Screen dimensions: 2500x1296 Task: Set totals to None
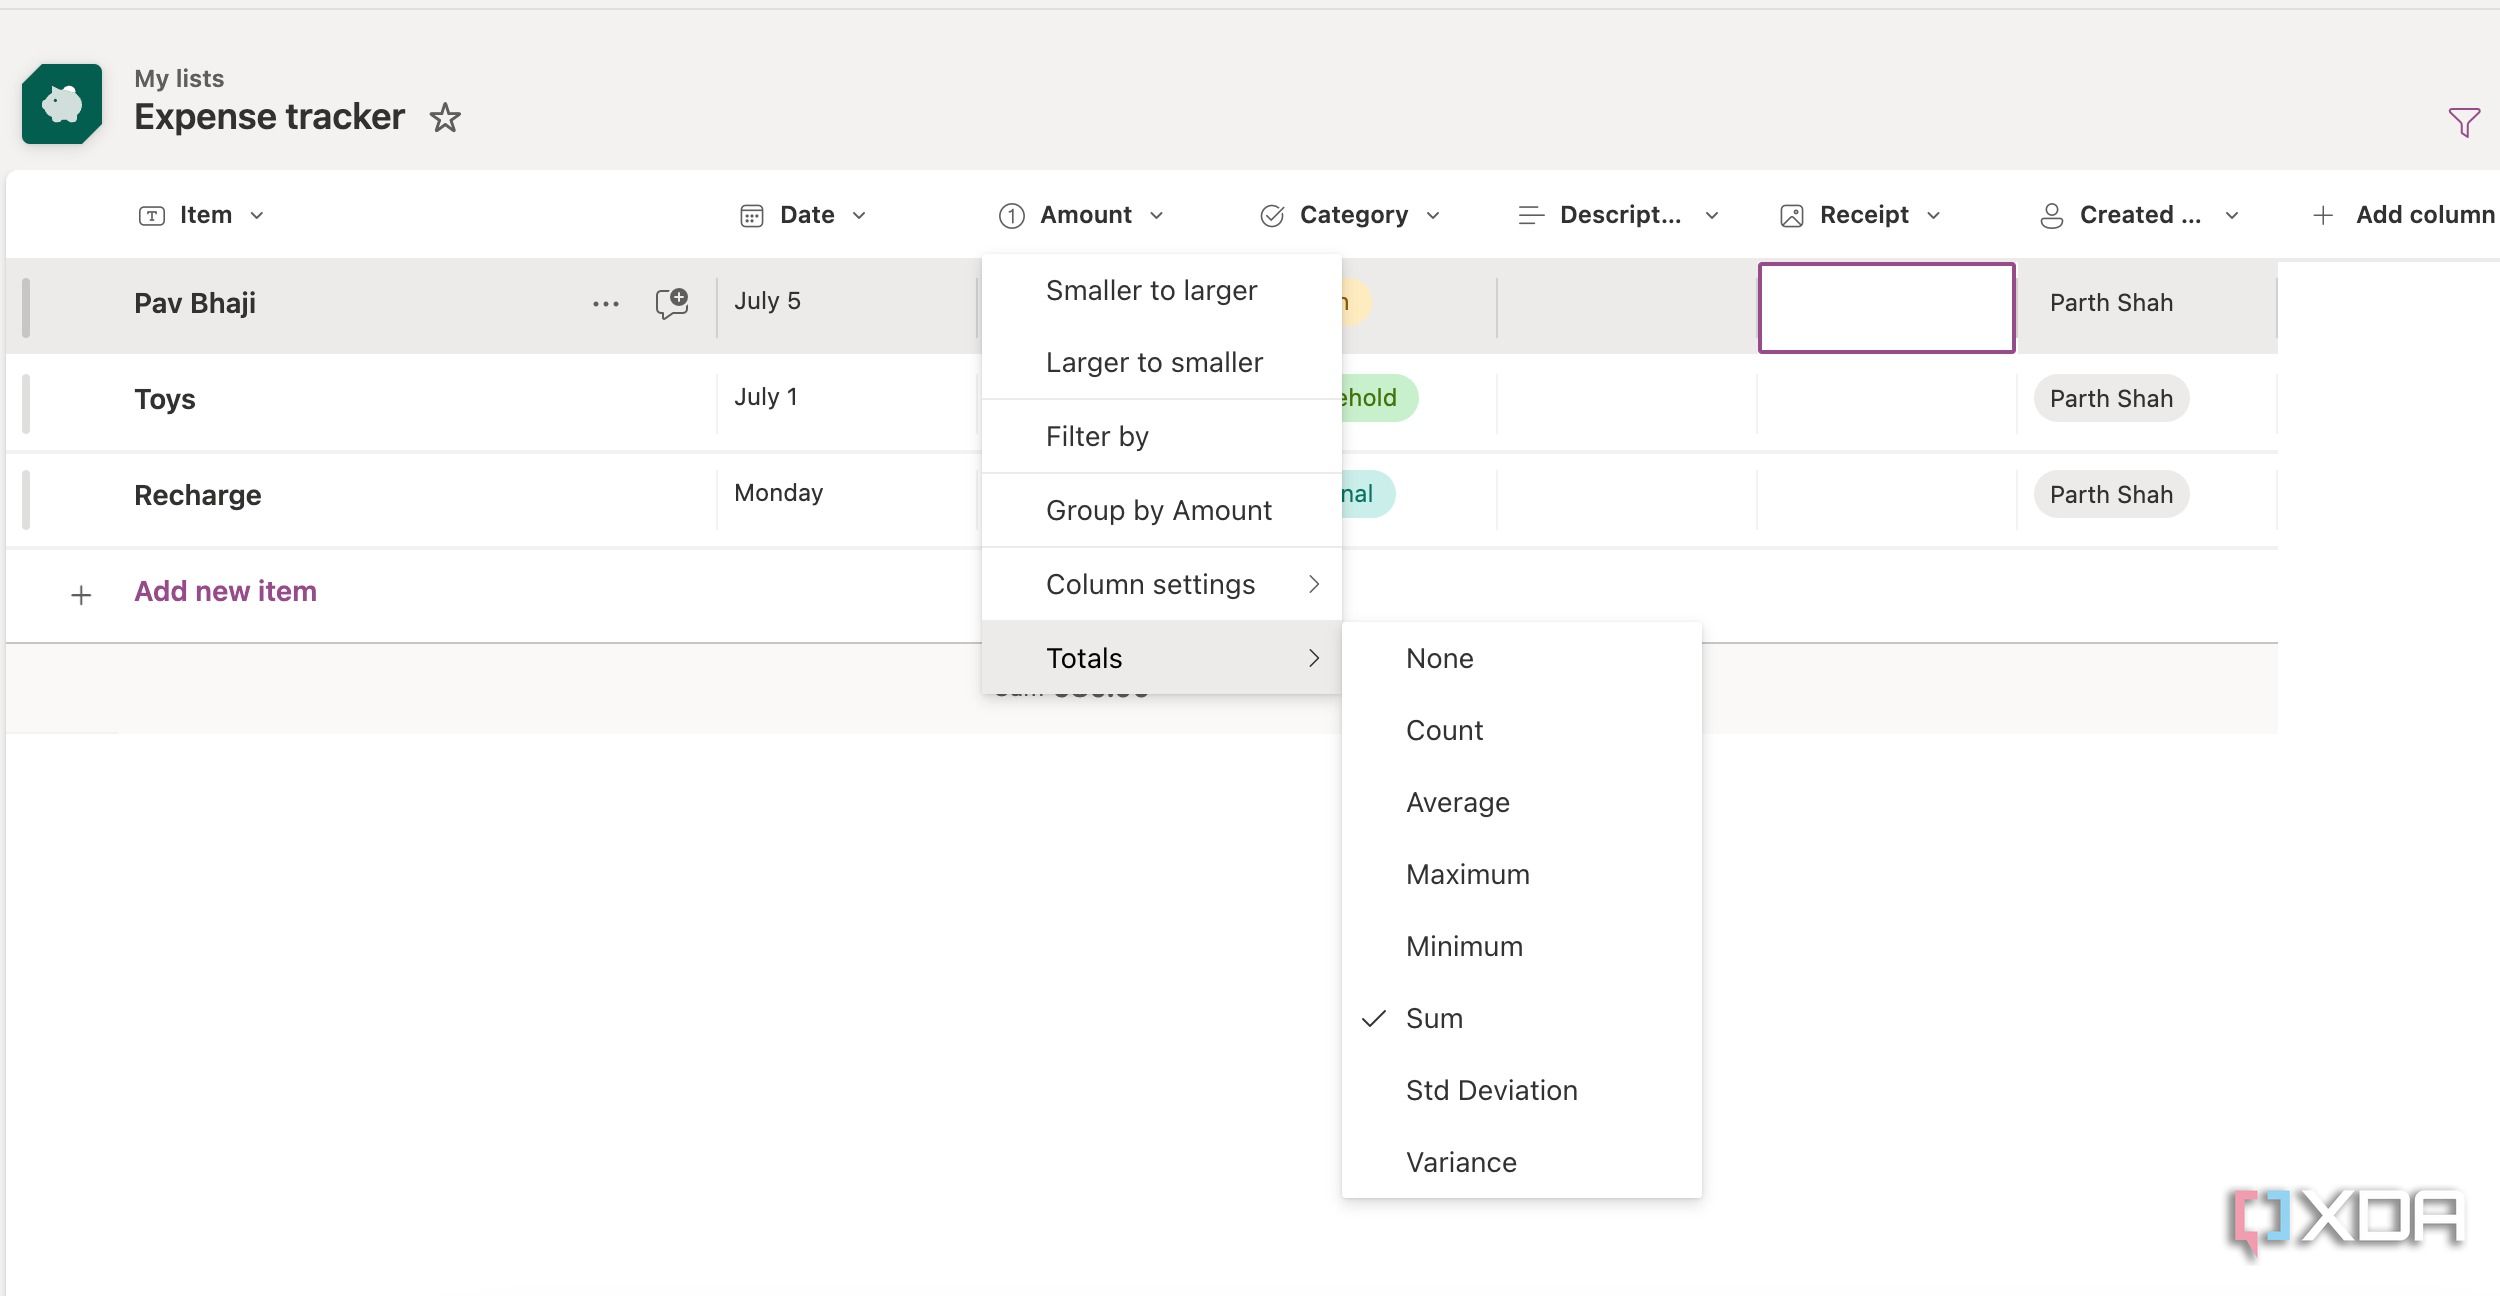[x=1522, y=658]
